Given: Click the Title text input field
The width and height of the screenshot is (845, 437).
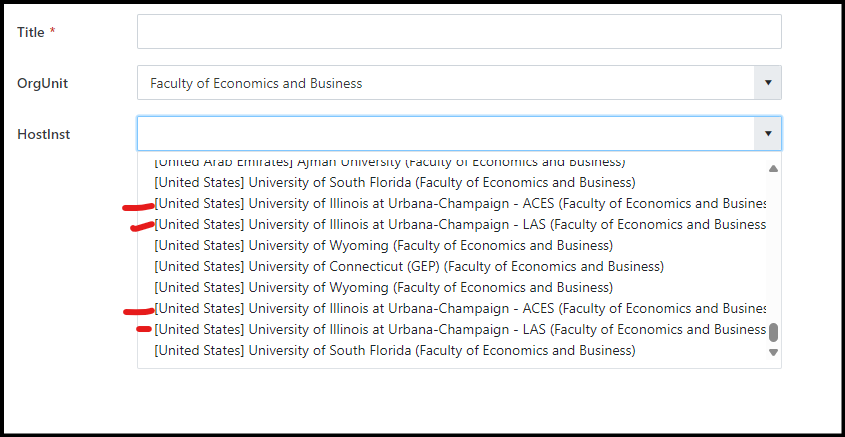Looking at the screenshot, I should pyautogui.click(x=459, y=32).
